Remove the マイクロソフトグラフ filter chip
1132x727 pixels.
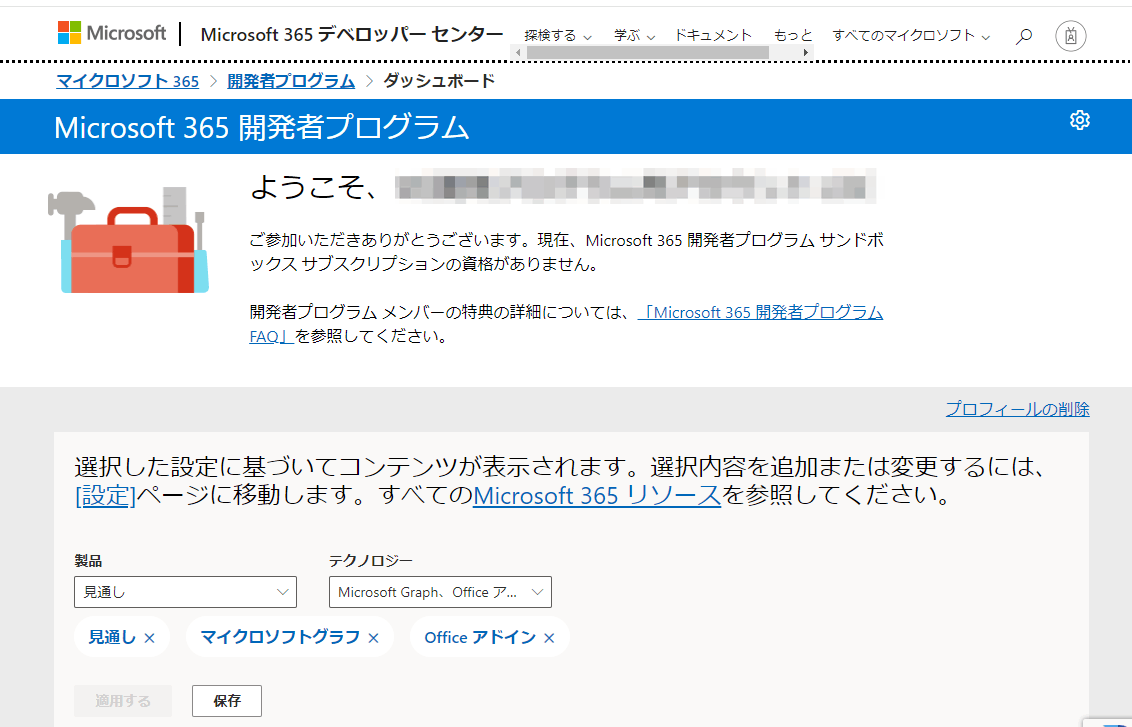(374, 637)
